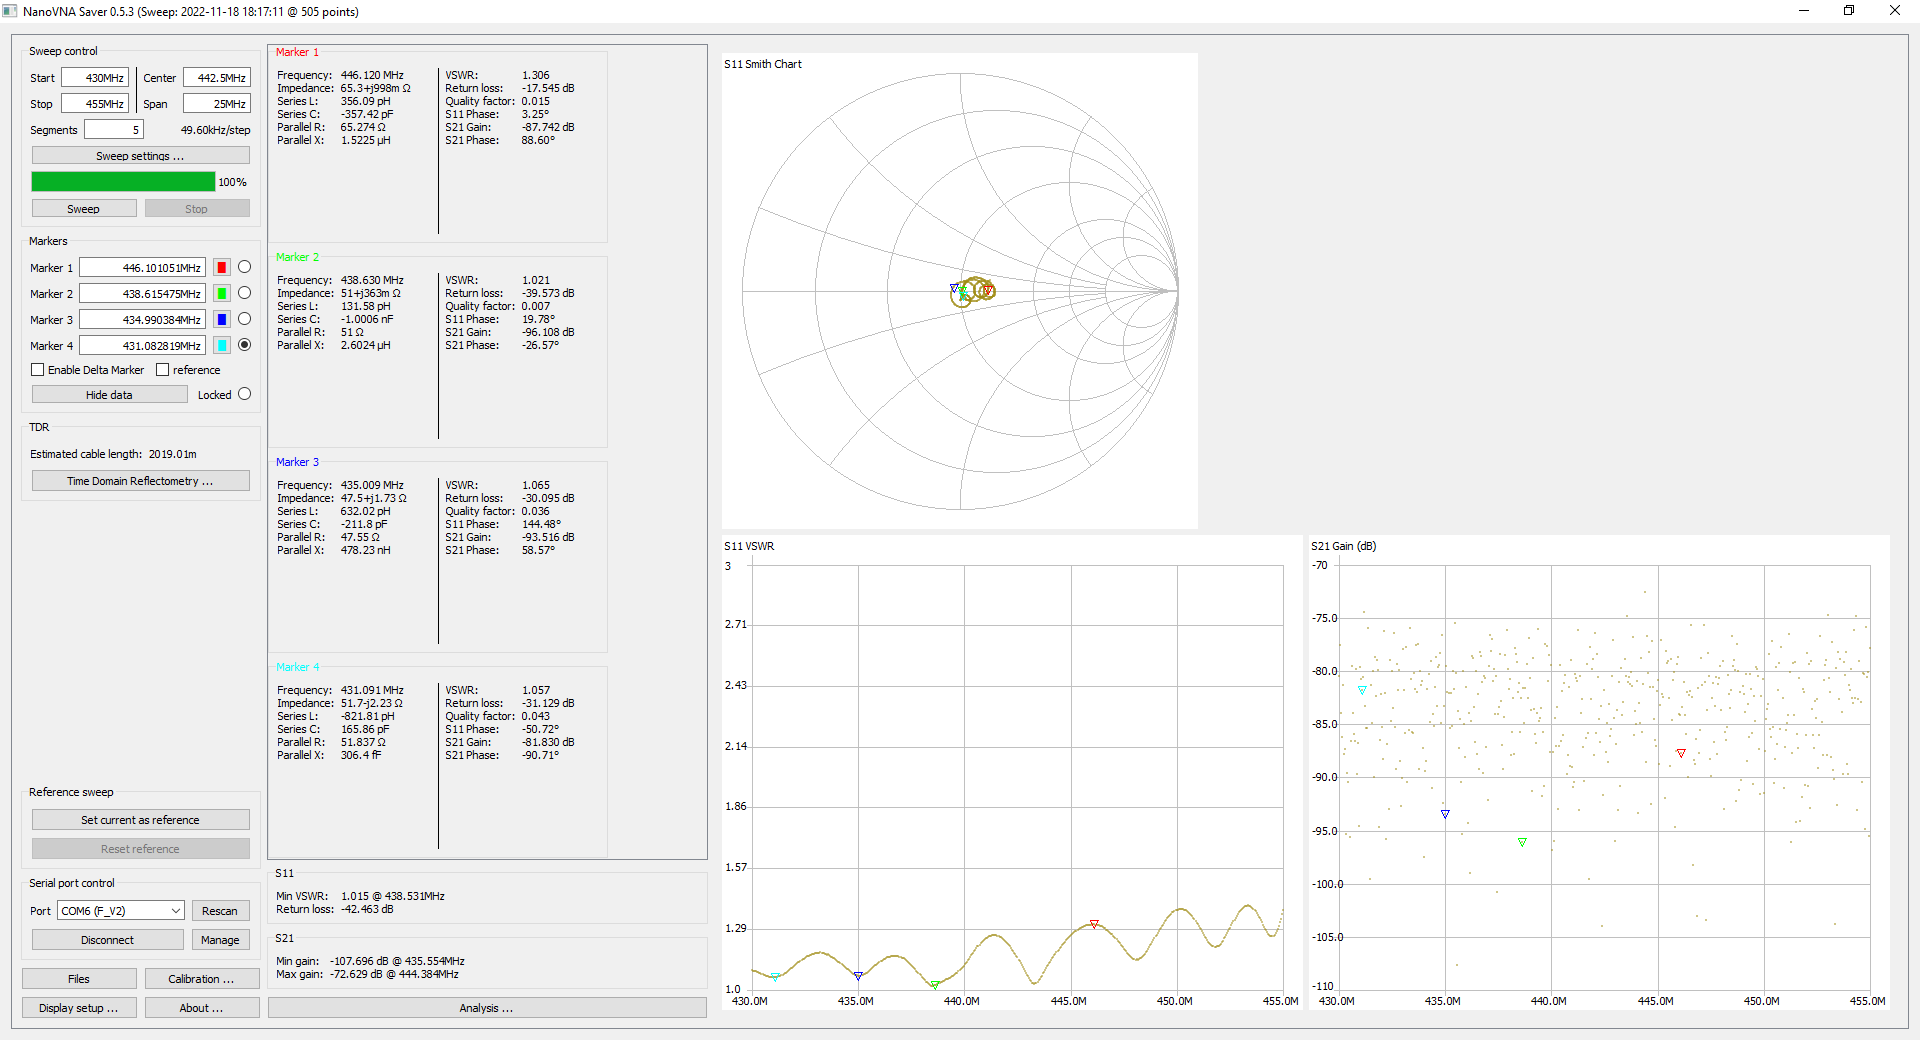Edit the Marker 1 frequency field
The image size is (1920, 1040).
(x=142, y=268)
